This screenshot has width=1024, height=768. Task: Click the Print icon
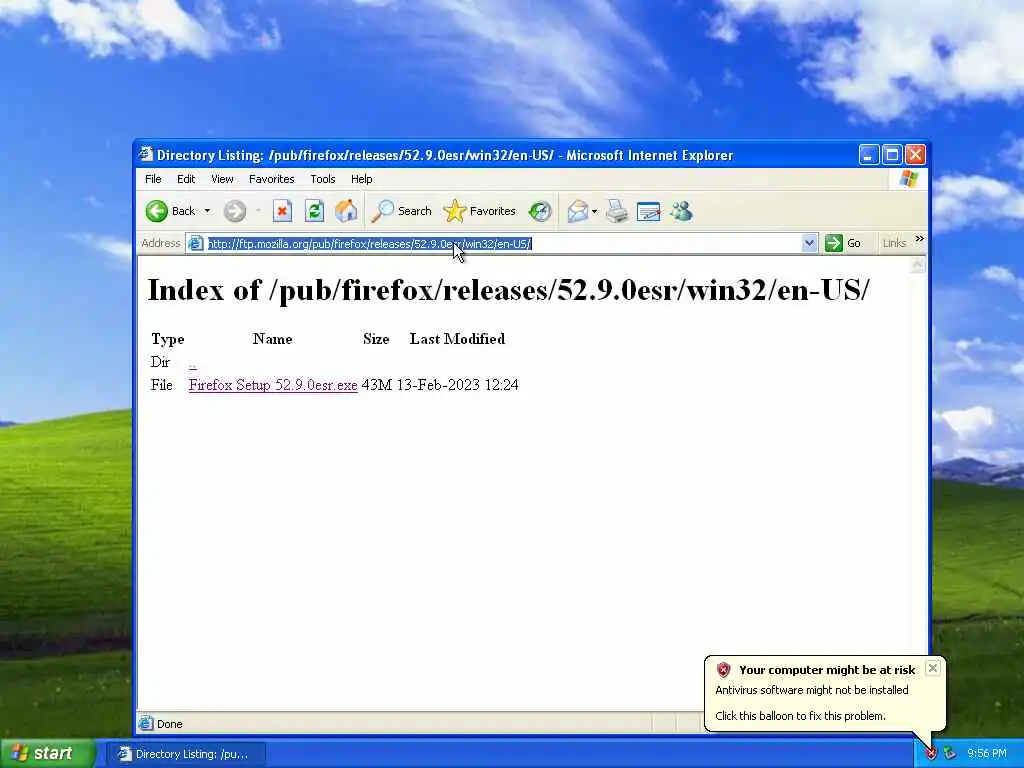(616, 211)
